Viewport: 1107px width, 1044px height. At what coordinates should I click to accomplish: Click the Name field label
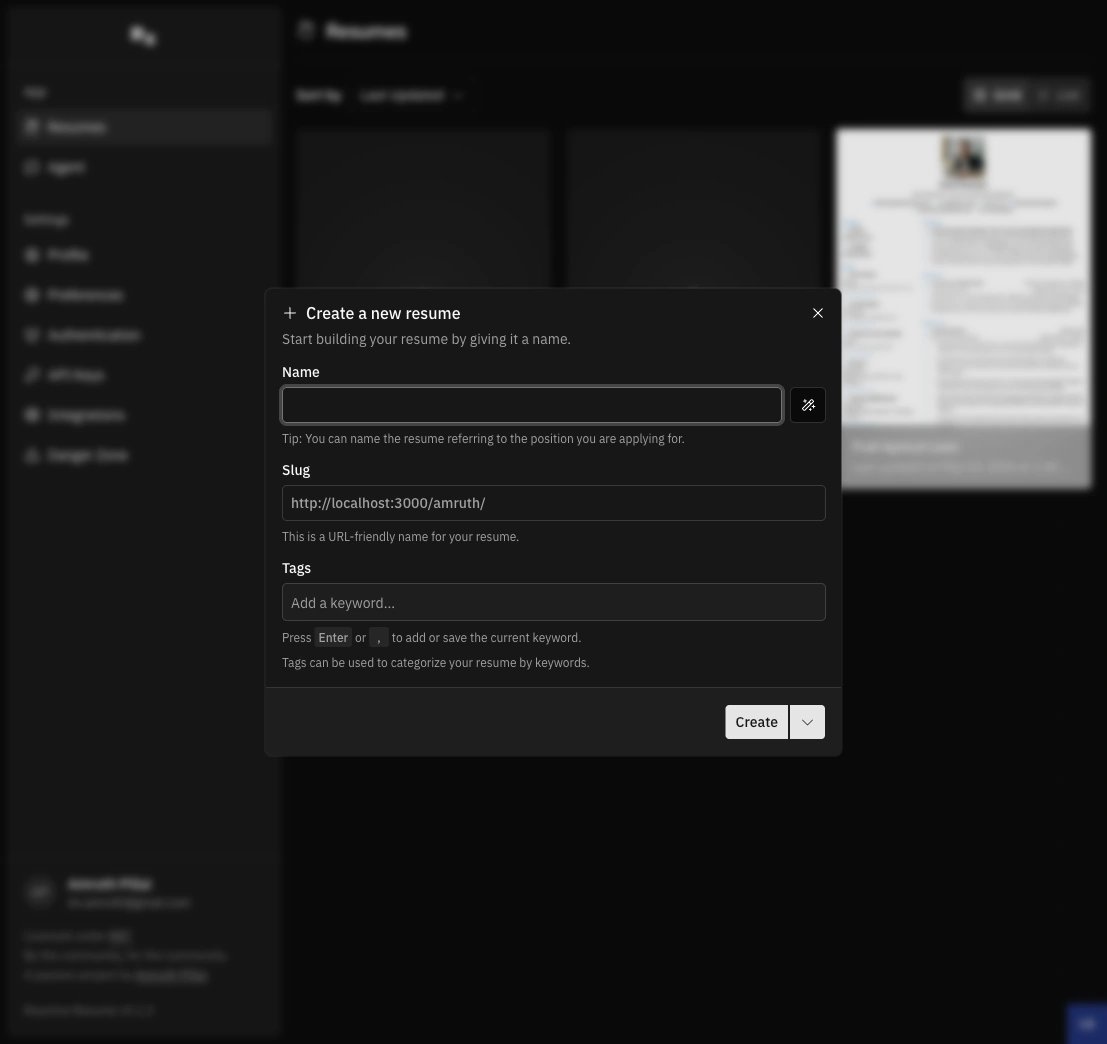[301, 372]
